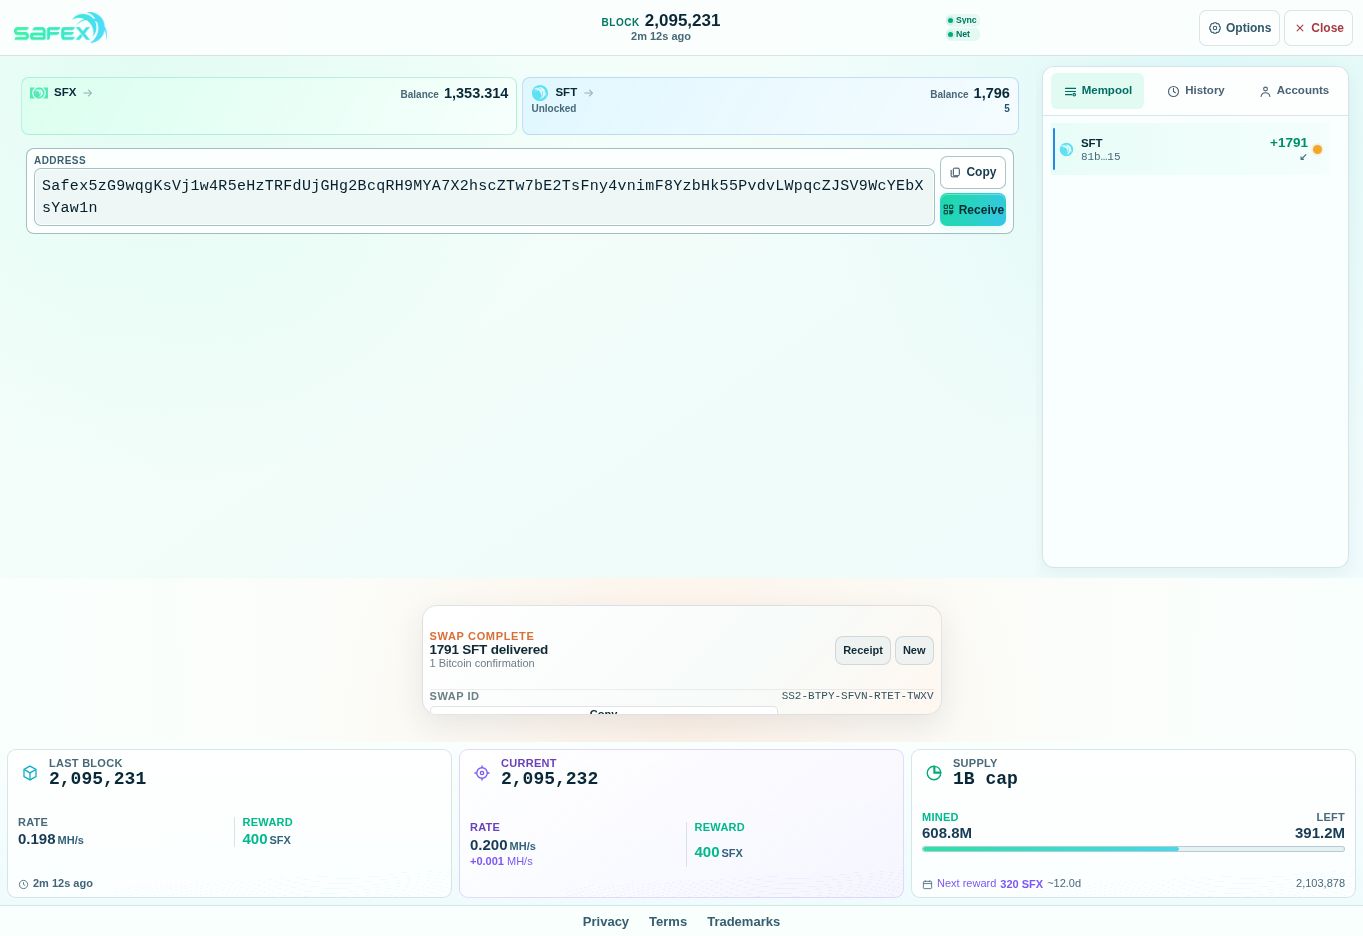The width and height of the screenshot is (1363, 936).
Task: Click the clock icon beside 2m 12s ago
Action: (x=24, y=884)
